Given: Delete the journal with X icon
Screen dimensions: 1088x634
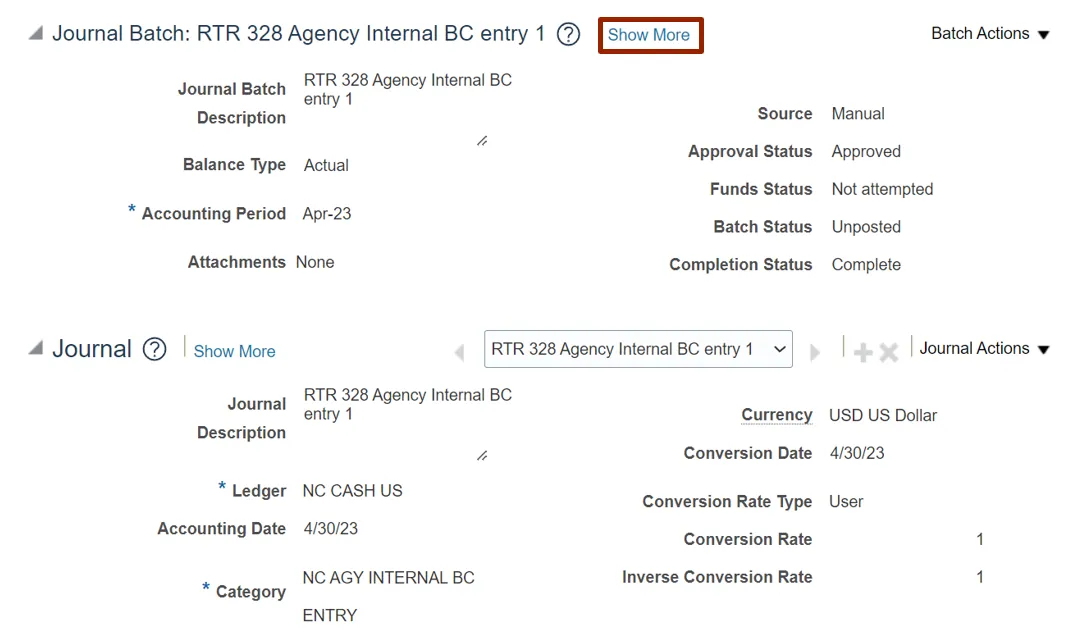Looking at the screenshot, I should [x=888, y=352].
